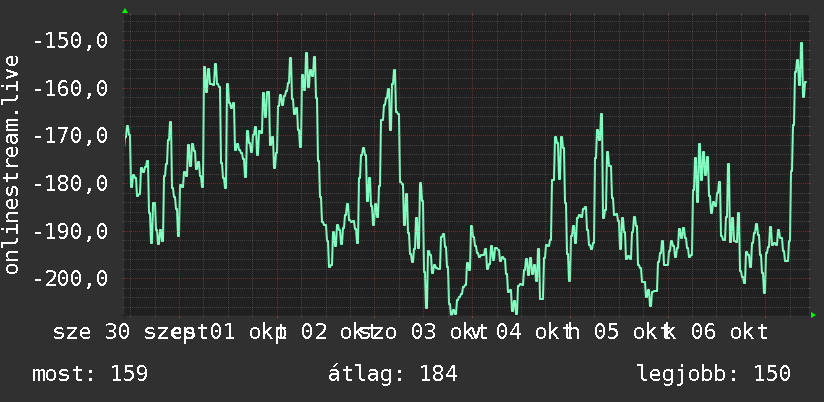The width and height of the screenshot is (824, 402).
Task: Click the -180,0 y-axis label
Action: (70, 183)
